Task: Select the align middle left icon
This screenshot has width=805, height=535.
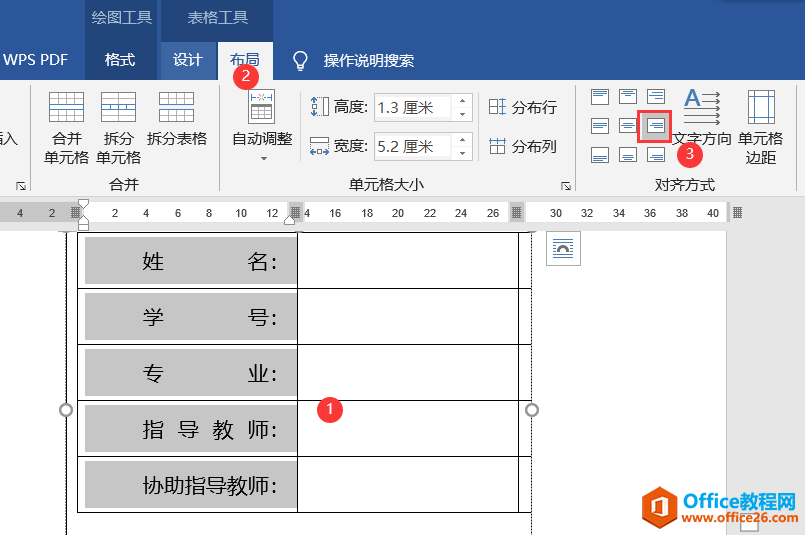Action: [x=600, y=126]
